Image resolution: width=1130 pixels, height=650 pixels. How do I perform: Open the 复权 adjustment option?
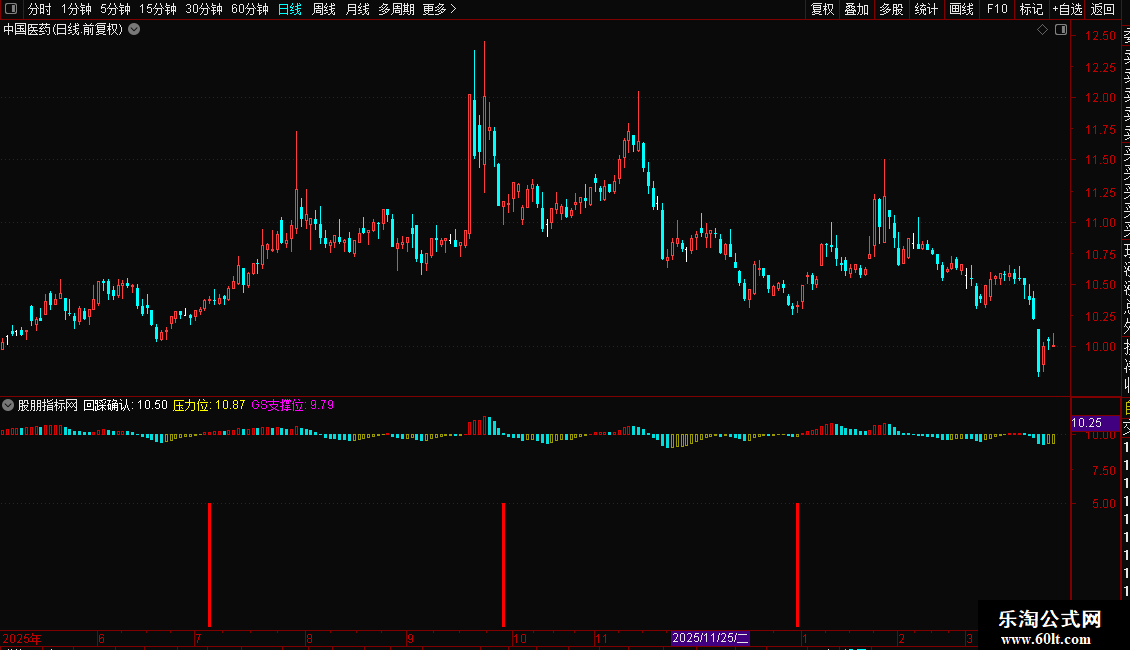(x=822, y=9)
